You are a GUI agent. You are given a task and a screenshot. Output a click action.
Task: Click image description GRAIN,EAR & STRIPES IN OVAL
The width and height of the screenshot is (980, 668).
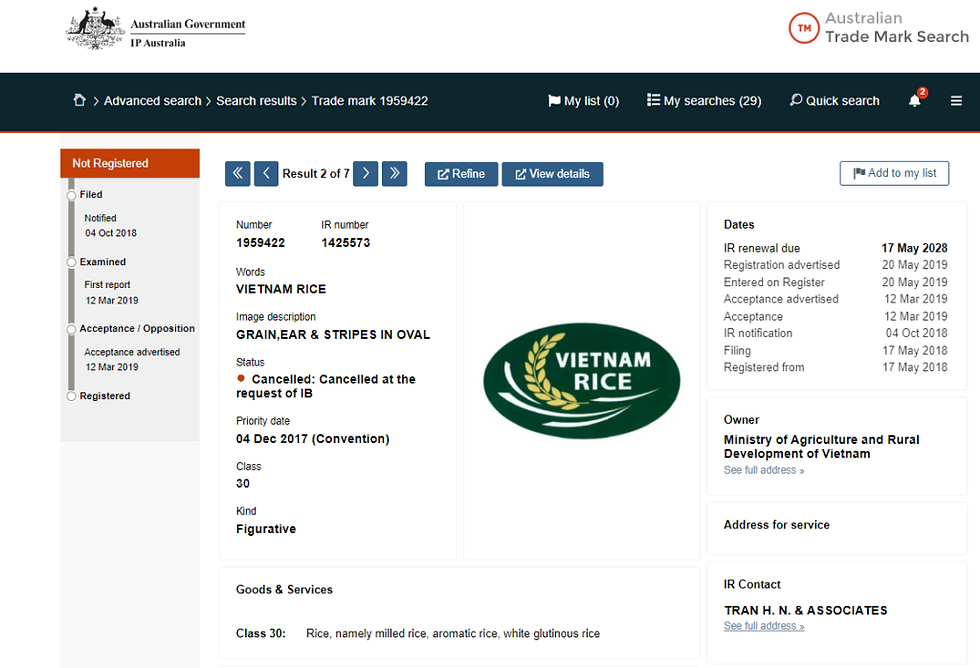333,334
